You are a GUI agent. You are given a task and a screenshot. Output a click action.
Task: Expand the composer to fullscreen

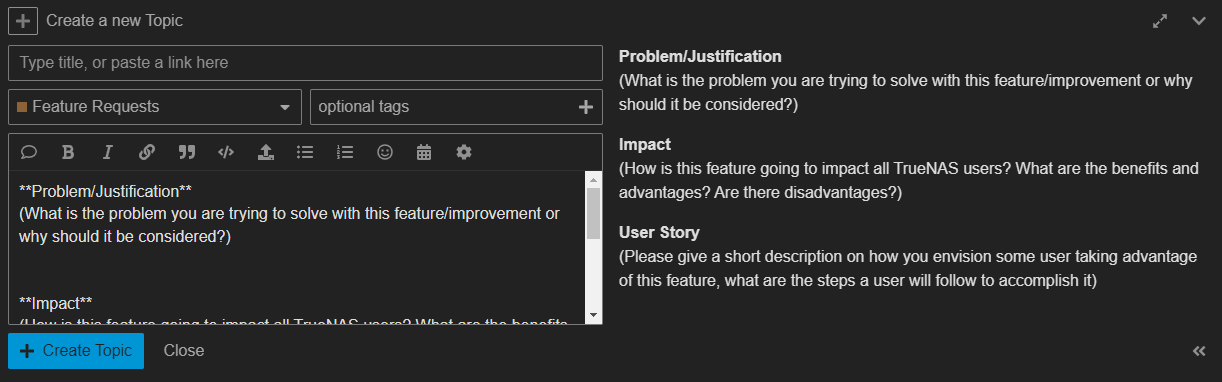coord(1160,20)
